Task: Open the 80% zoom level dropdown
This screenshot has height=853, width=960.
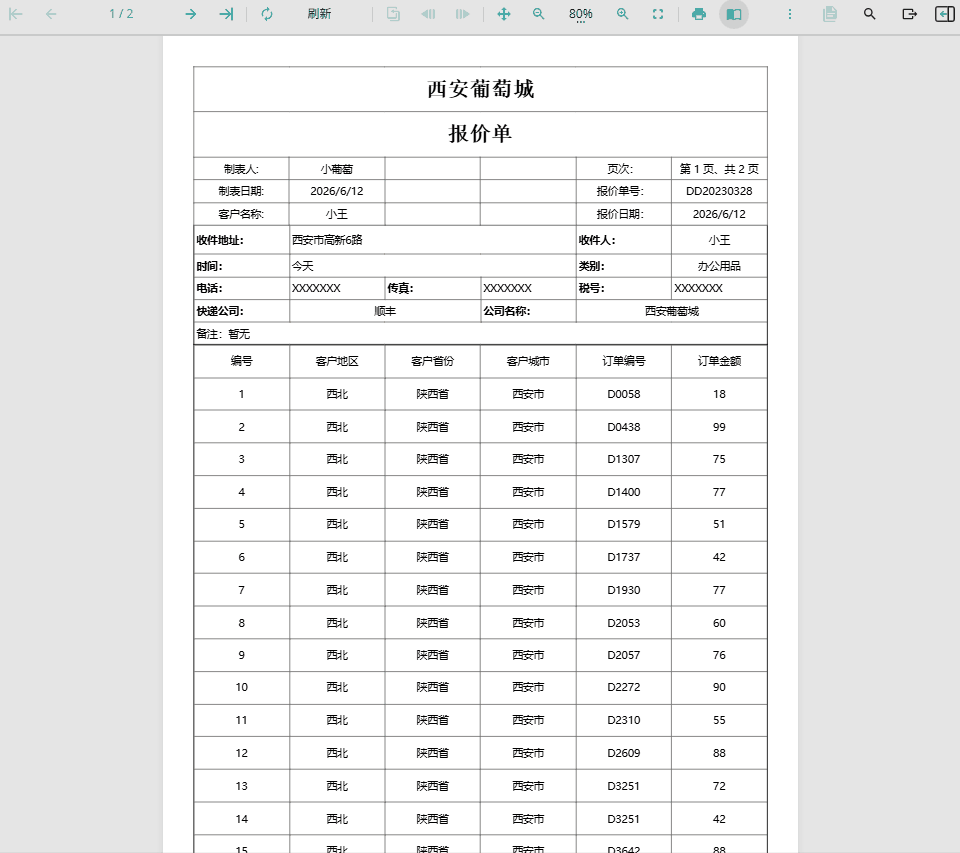Action: (580, 14)
